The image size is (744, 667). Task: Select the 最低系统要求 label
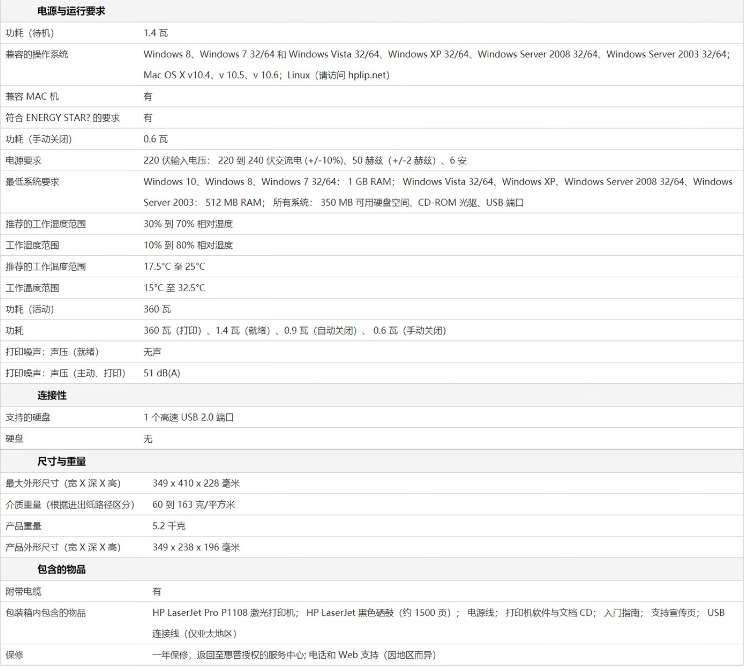click(x=32, y=182)
